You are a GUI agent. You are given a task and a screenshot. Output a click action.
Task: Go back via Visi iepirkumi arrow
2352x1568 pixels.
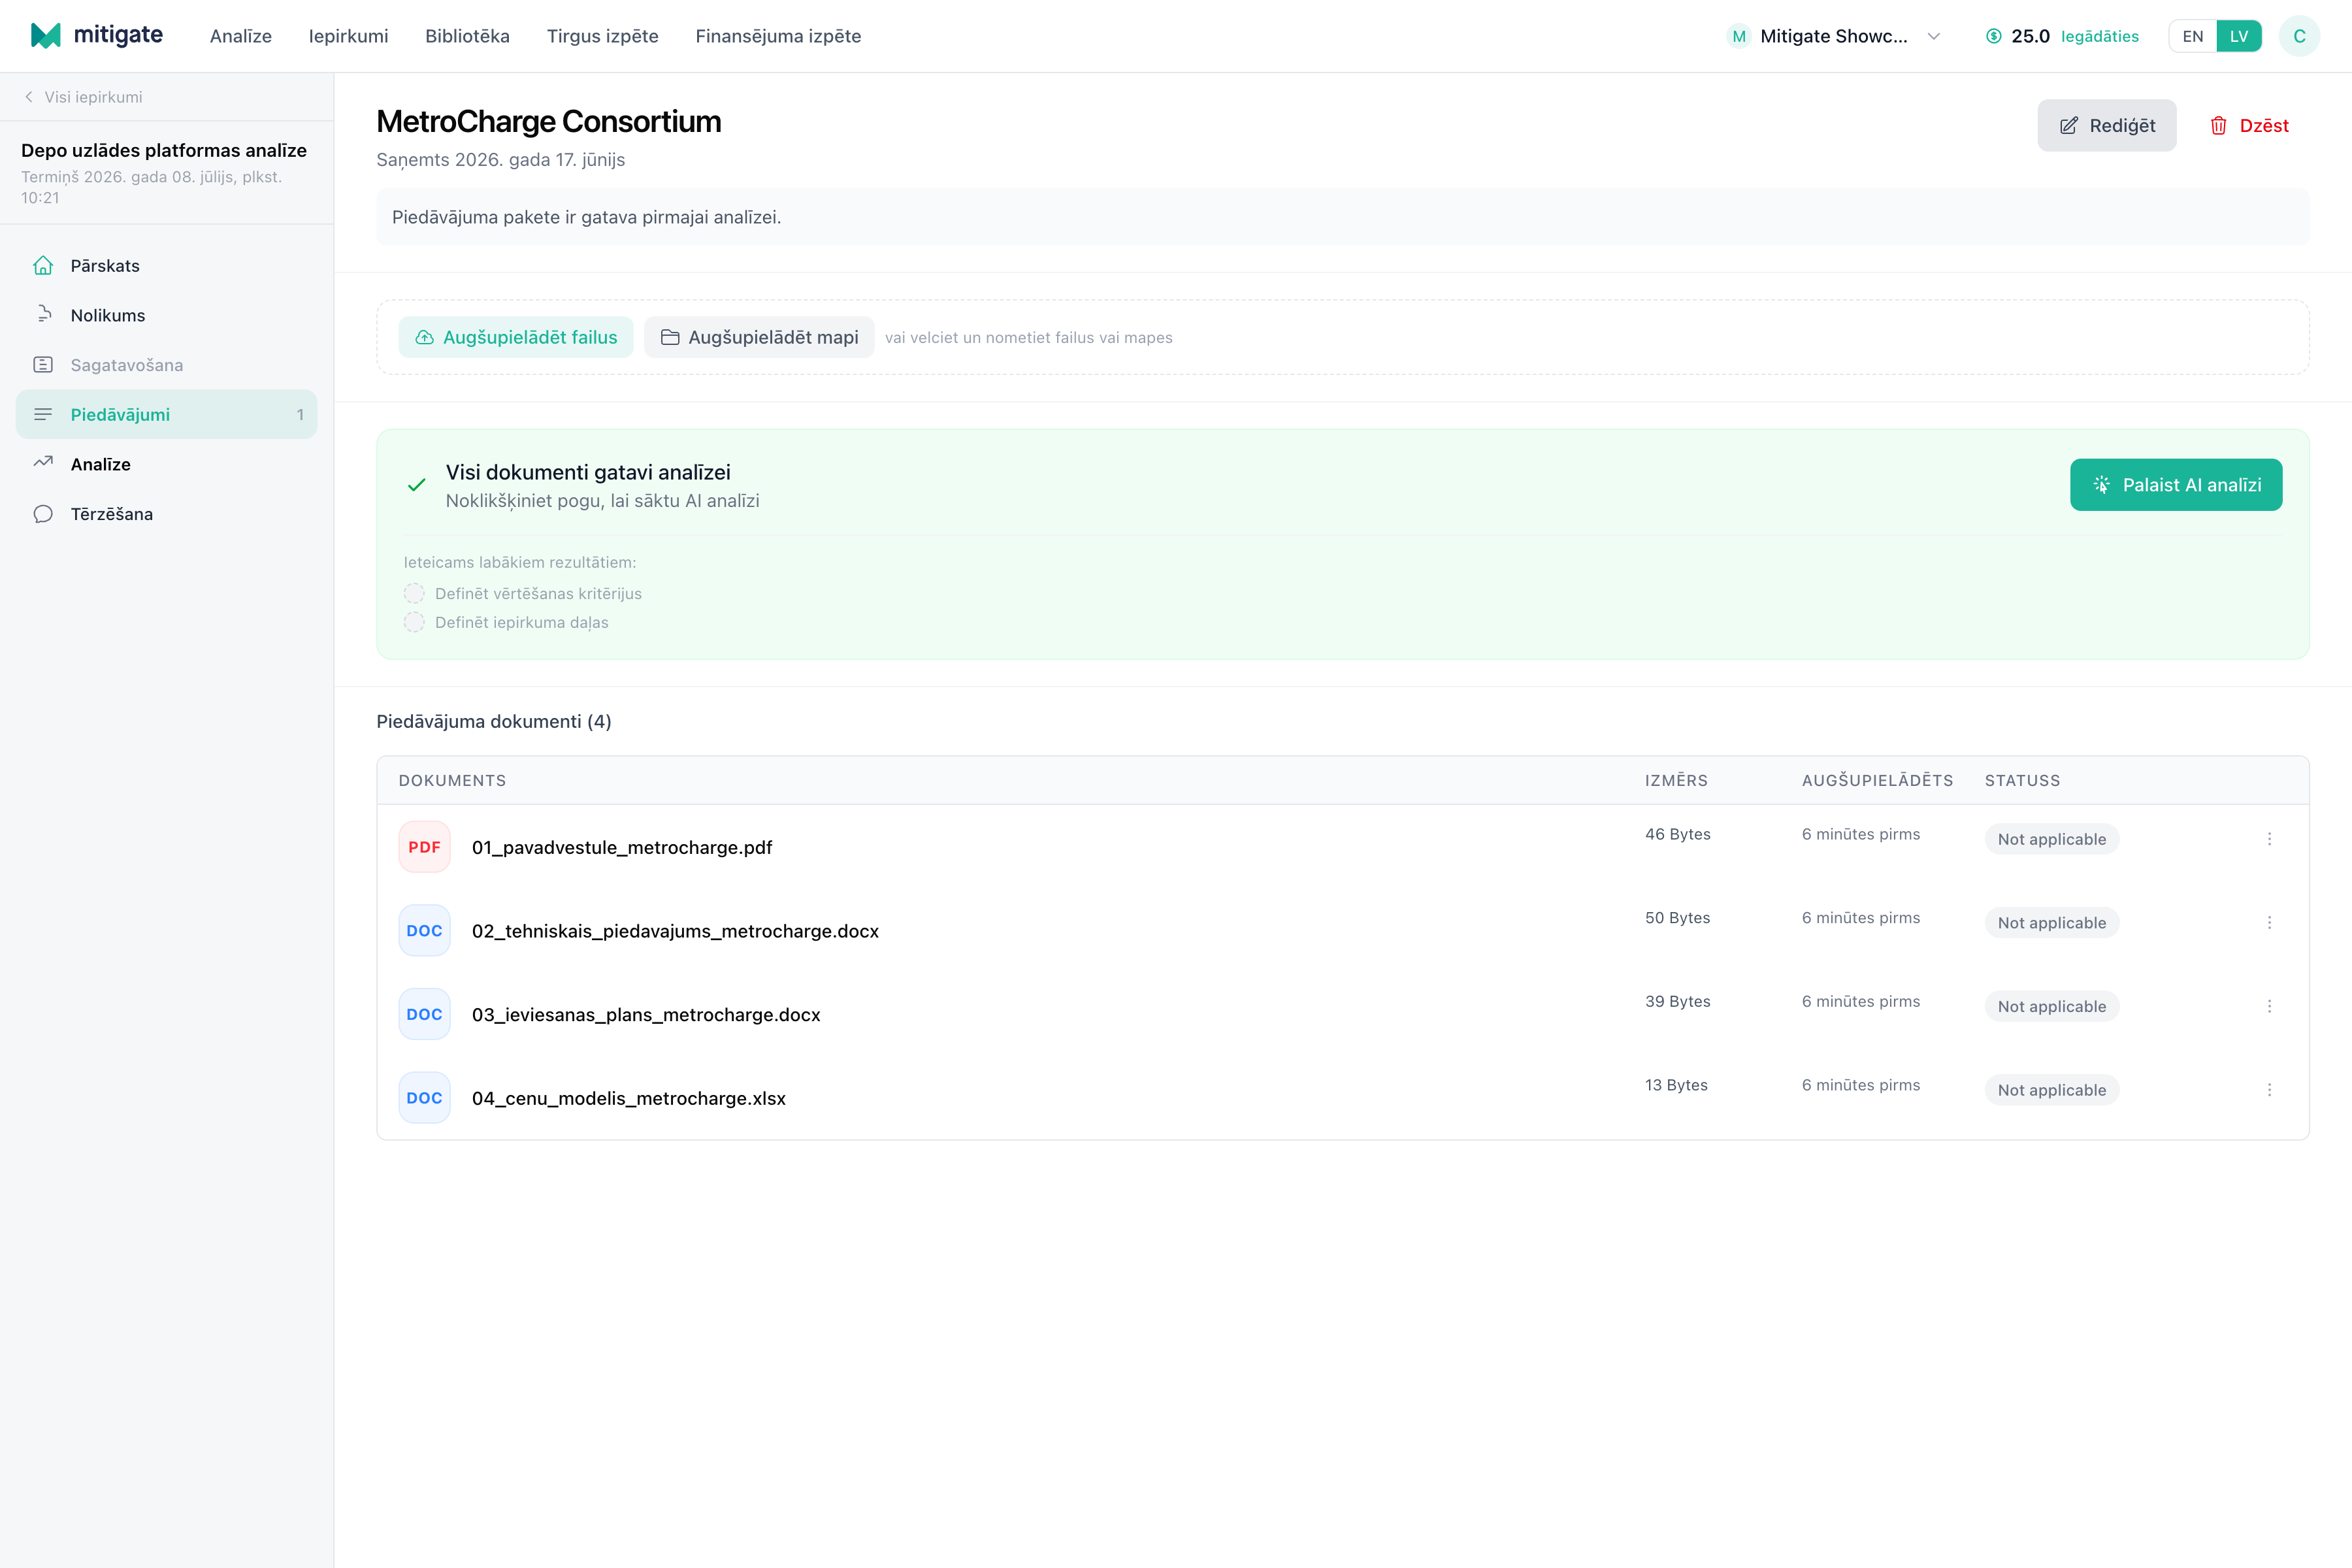click(x=29, y=97)
